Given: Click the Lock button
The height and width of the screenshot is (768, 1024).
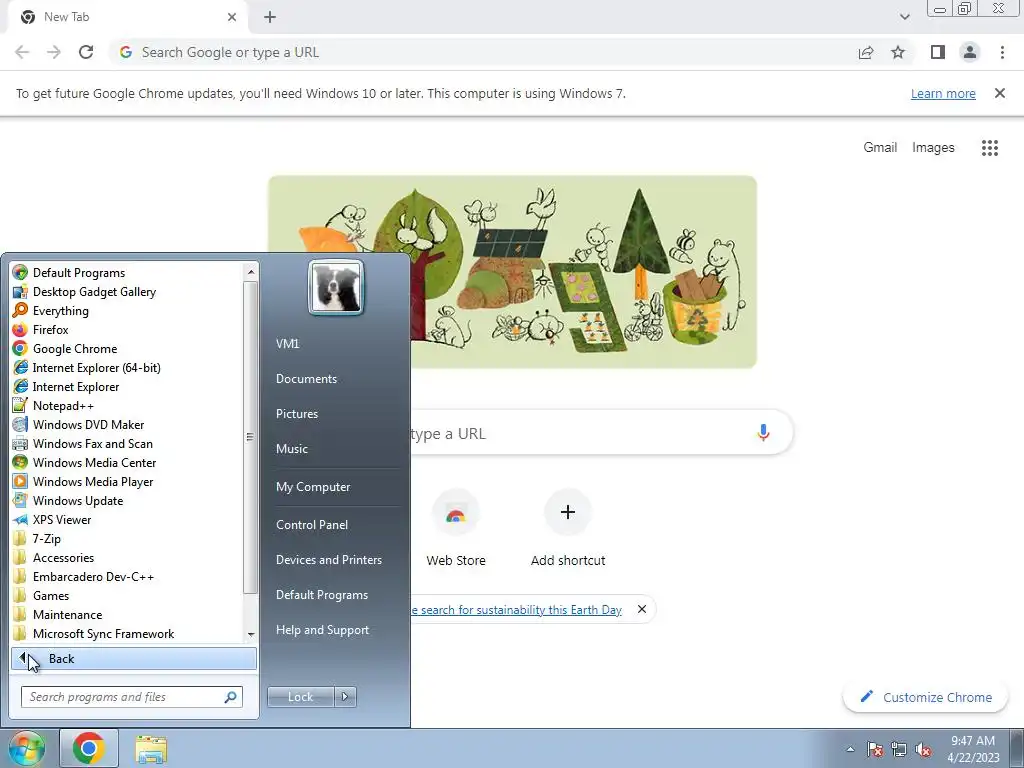Looking at the screenshot, I should (x=300, y=697).
